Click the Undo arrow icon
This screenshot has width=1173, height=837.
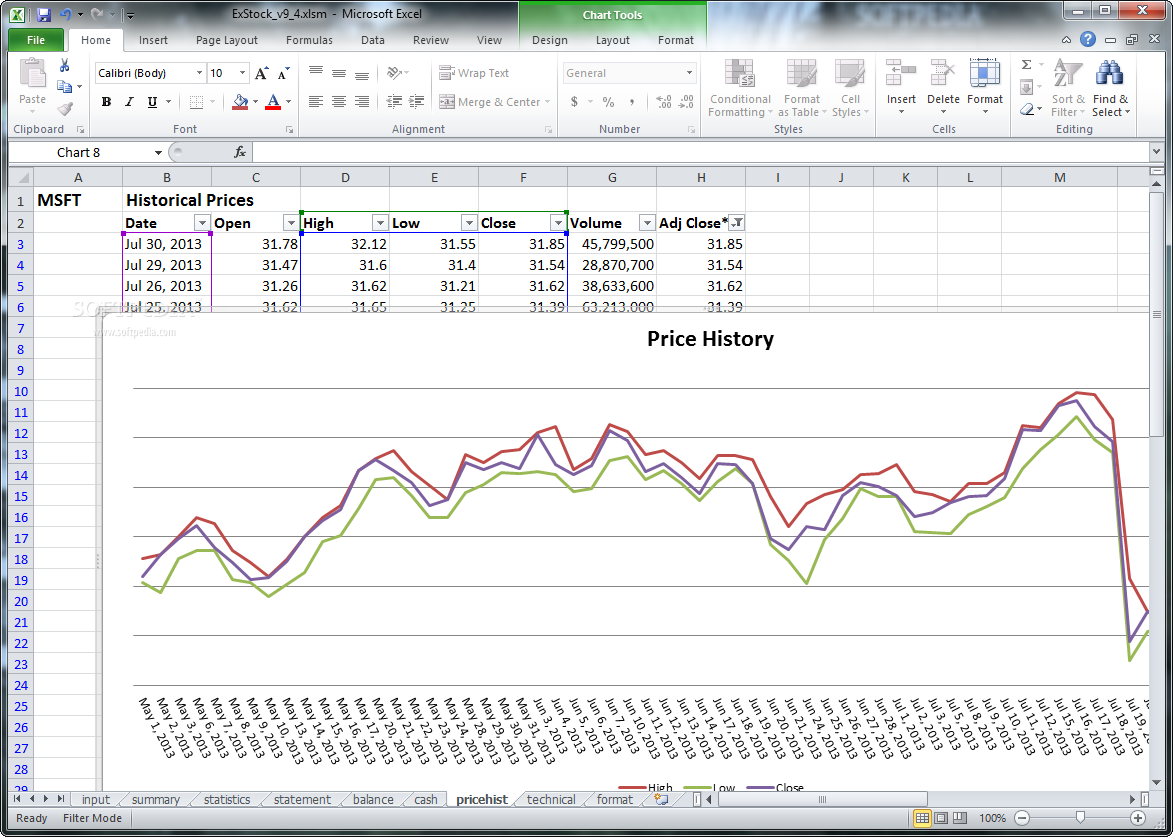tap(65, 14)
